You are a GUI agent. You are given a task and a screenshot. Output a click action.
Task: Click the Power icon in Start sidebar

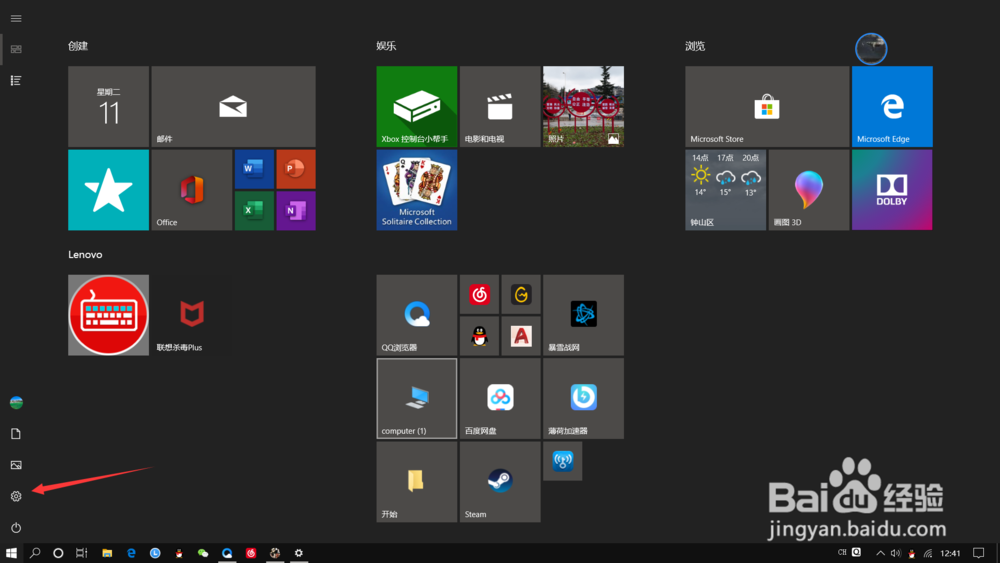[x=16, y=527]
